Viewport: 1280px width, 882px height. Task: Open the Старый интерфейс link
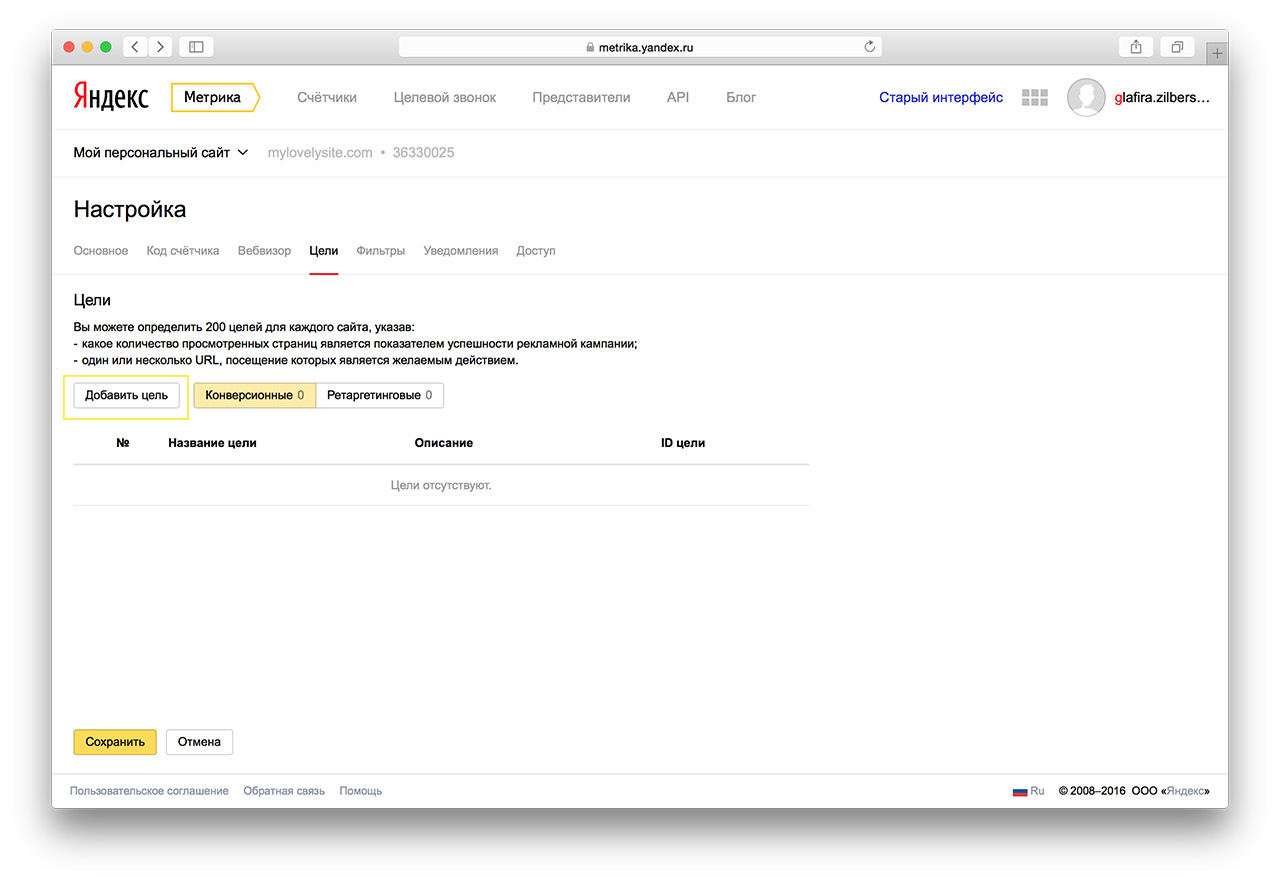940,98
